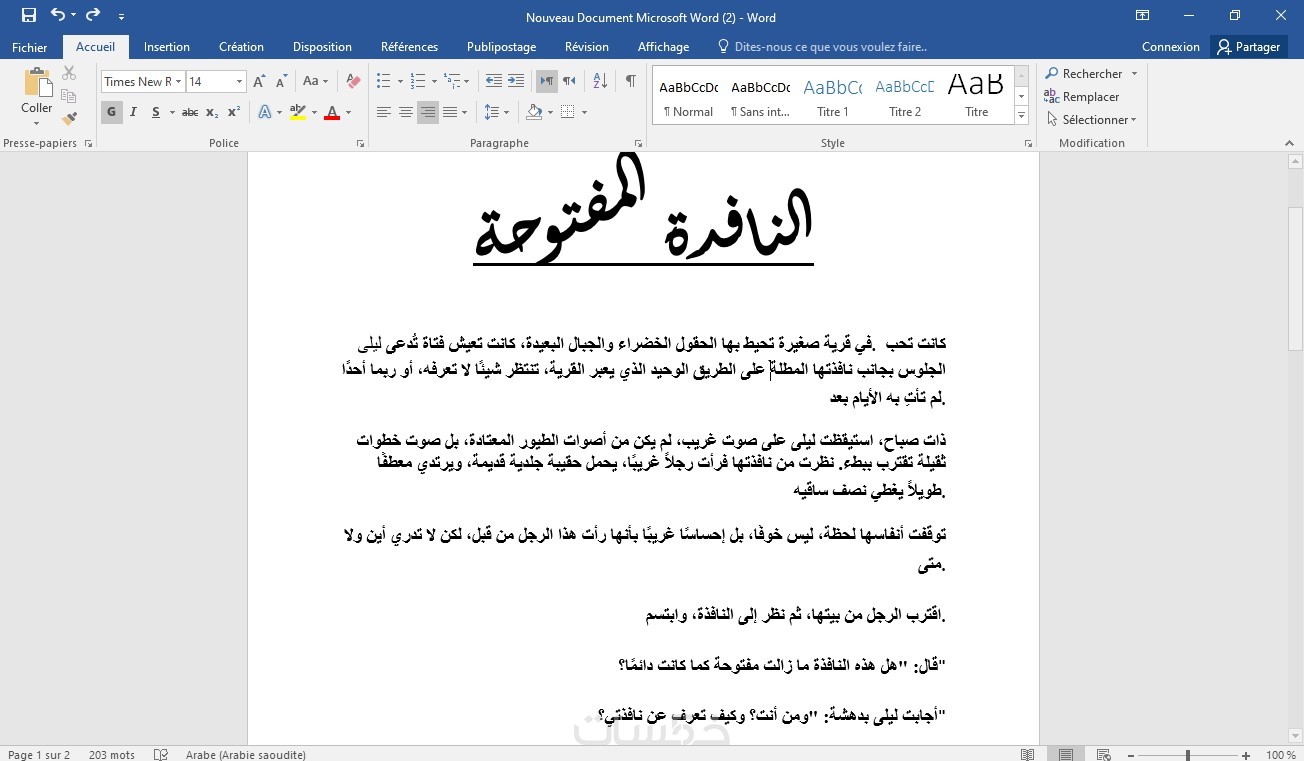
Task: Click the bullet list icon
Action: pyautogui.click(x=383, y=81)
